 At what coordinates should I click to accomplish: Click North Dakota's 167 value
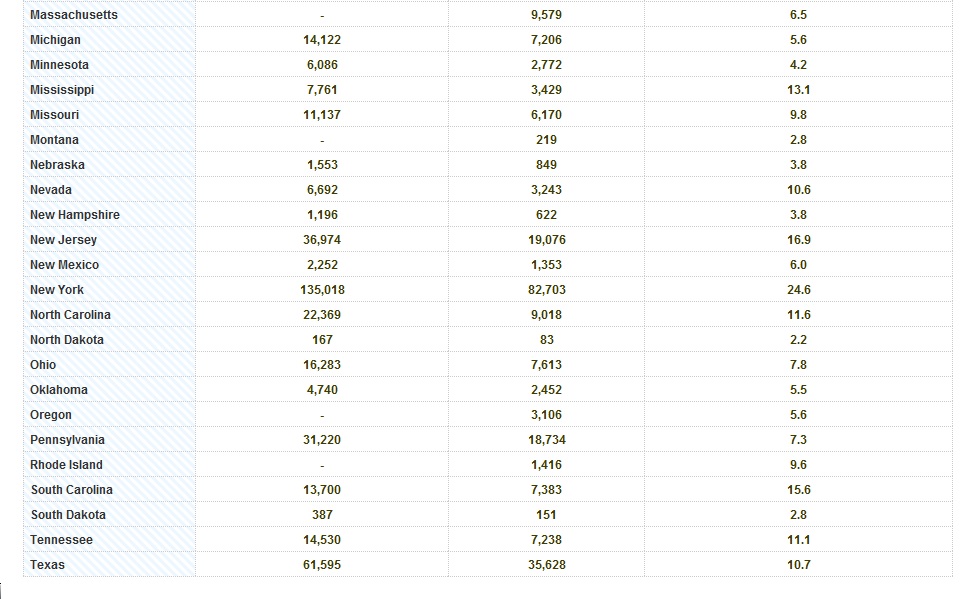pyautogui.click(x=322, y=340)
